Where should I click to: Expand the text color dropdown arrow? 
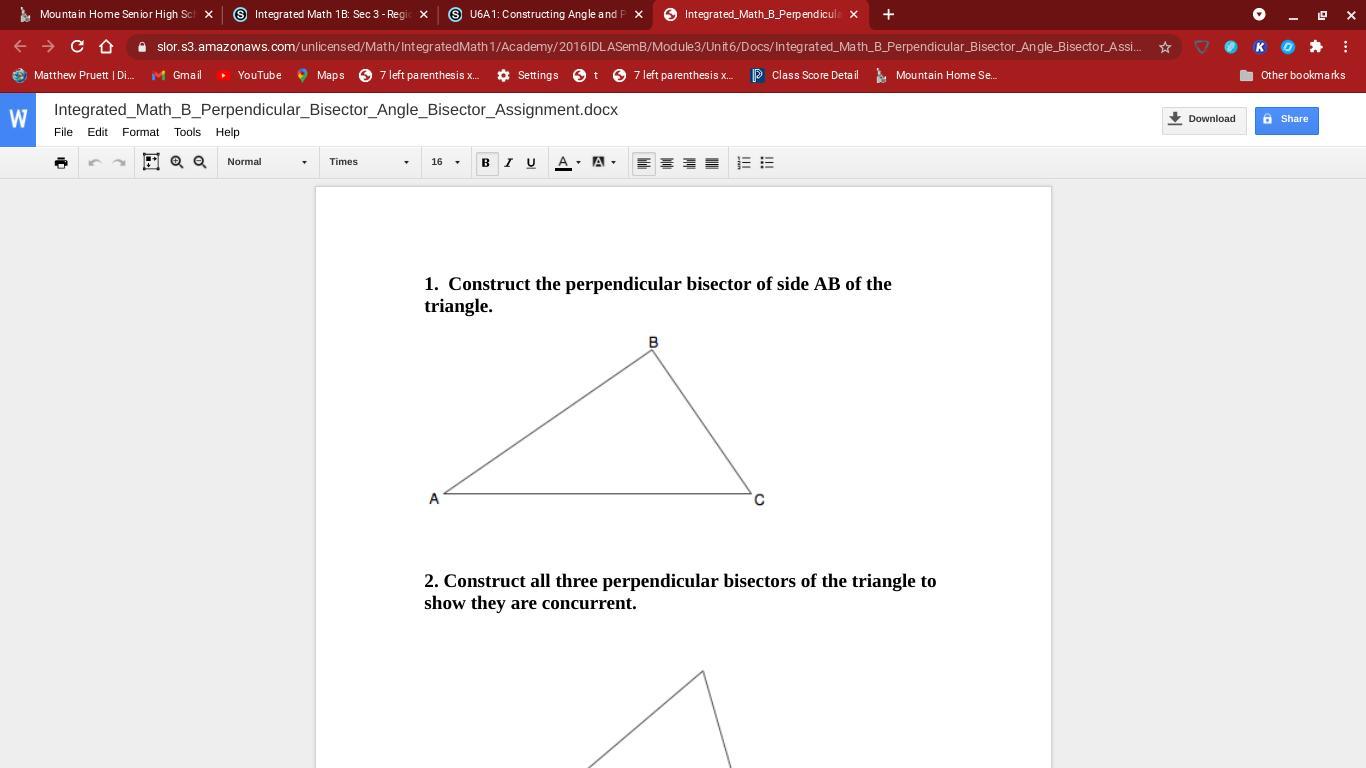tap(578, 163)
